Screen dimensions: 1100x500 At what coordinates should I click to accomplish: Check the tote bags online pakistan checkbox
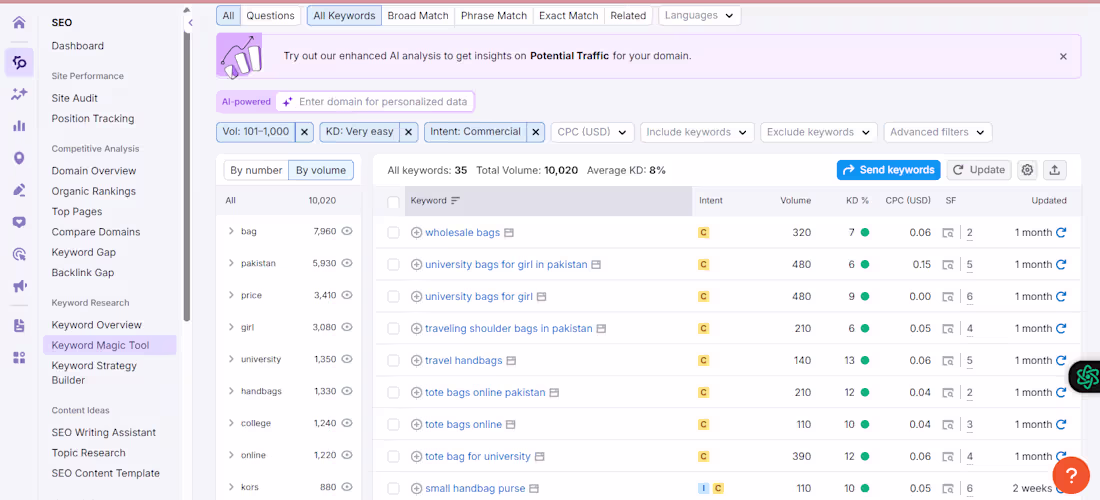click(x=394, y=393)
